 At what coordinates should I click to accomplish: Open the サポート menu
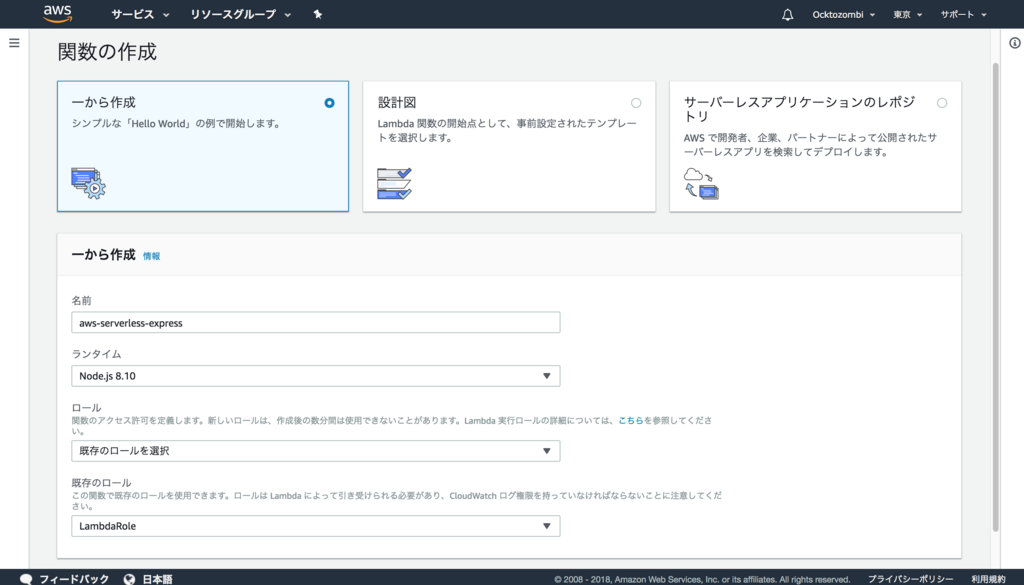tap(963, 14)
